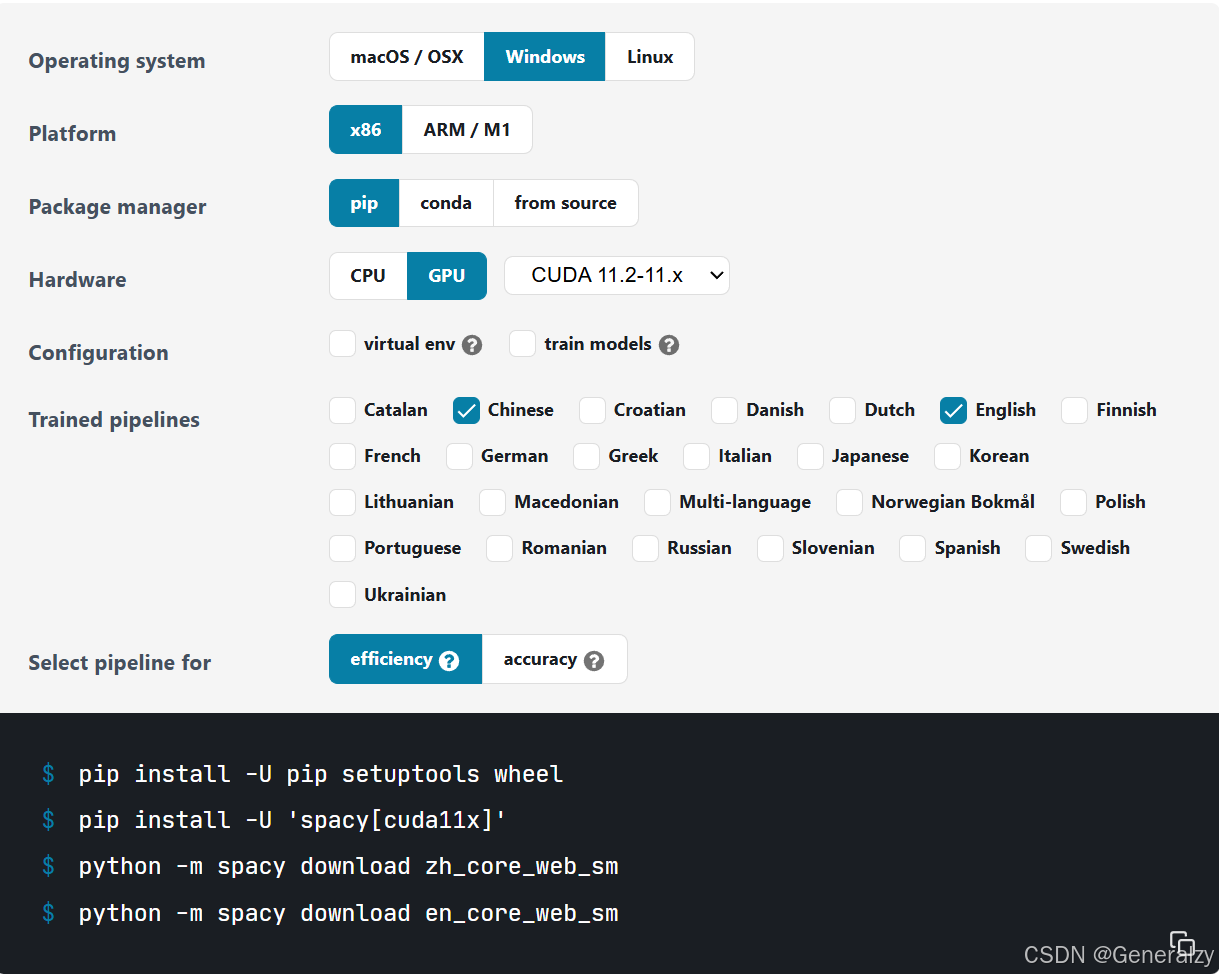Check the Slovenian pipeline
The width and height of the screenshot is (1219, 975).
[771, 548]
